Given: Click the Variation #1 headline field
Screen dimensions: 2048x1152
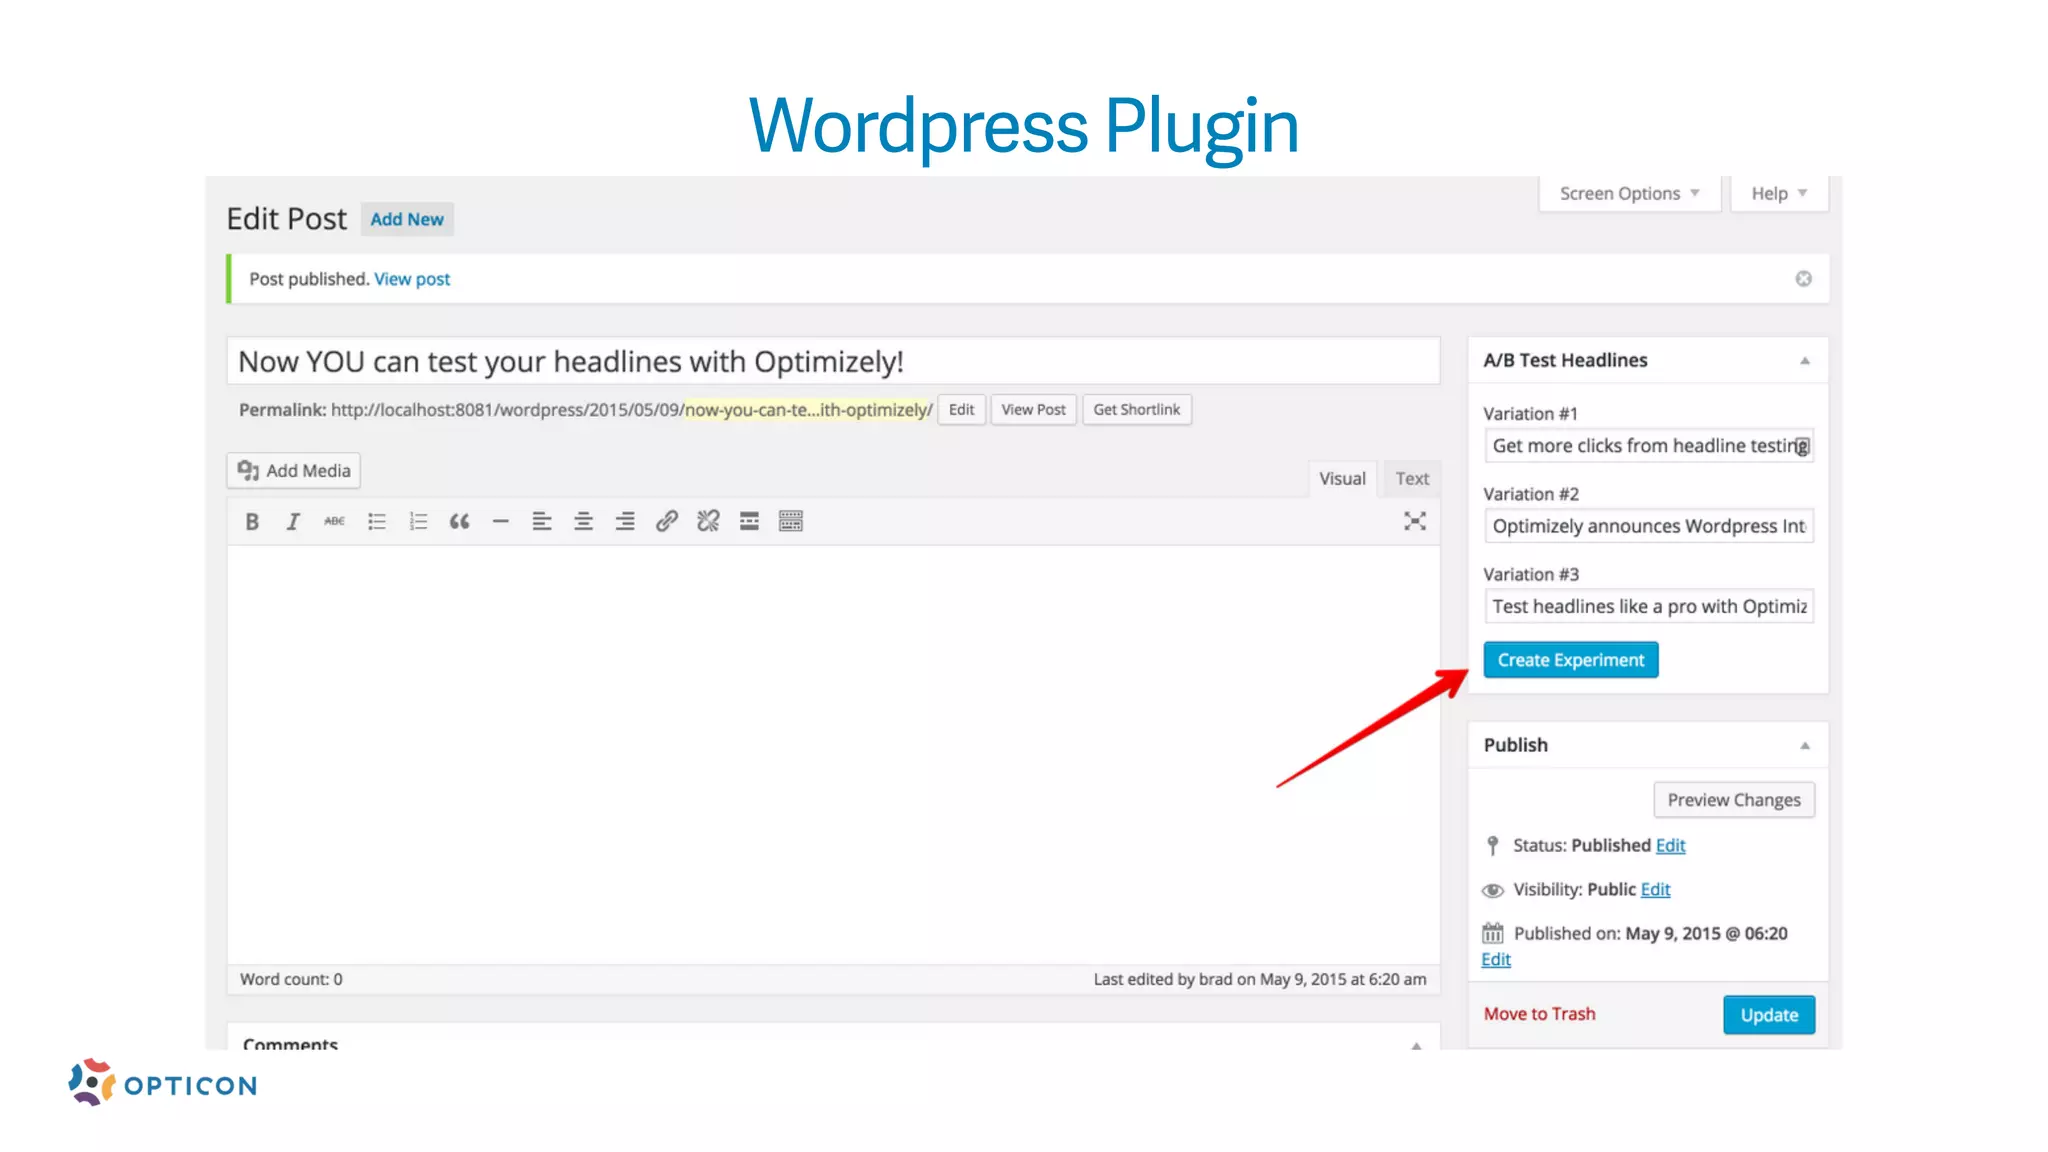Looking at the screenshot, I should point(1648,446).
